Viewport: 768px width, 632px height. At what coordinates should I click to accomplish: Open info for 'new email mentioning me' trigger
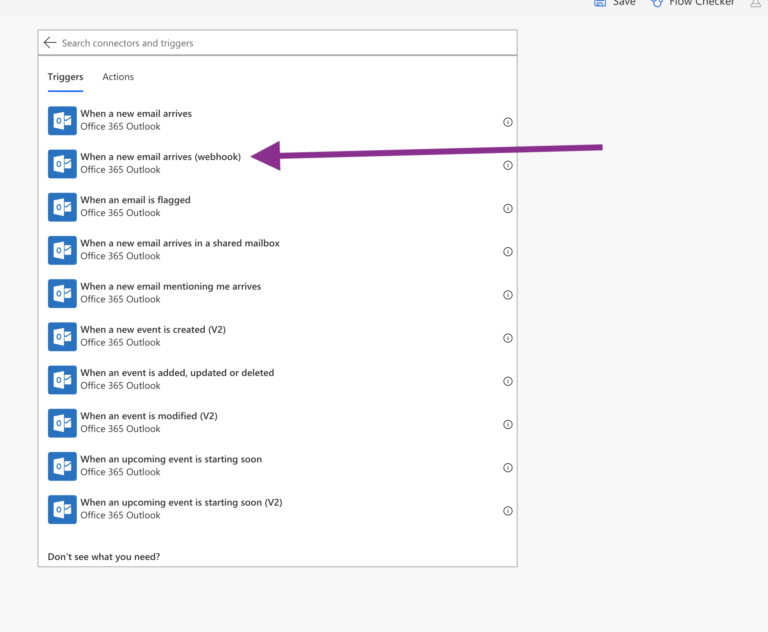[x=508, y=294]
